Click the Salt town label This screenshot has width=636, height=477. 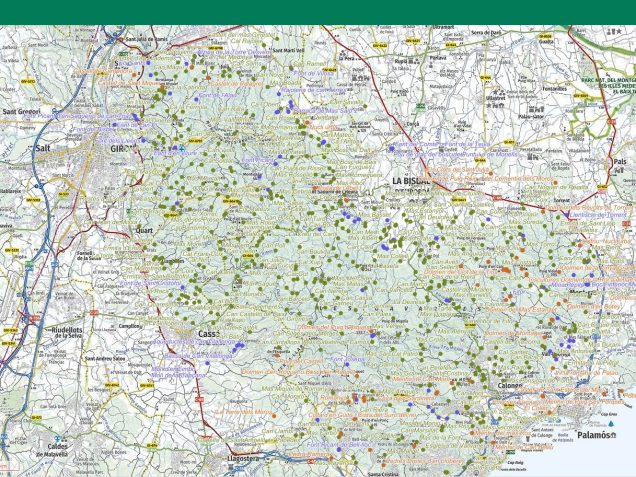coord(42,146)
